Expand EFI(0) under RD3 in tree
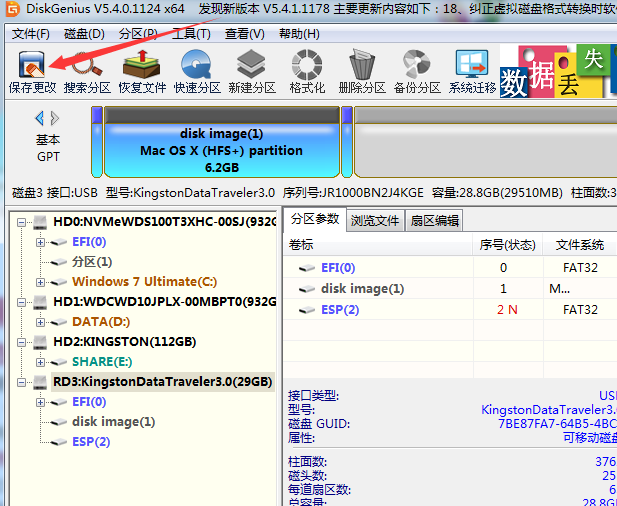This screenshot has width=617, height=506. click(40, 402)
